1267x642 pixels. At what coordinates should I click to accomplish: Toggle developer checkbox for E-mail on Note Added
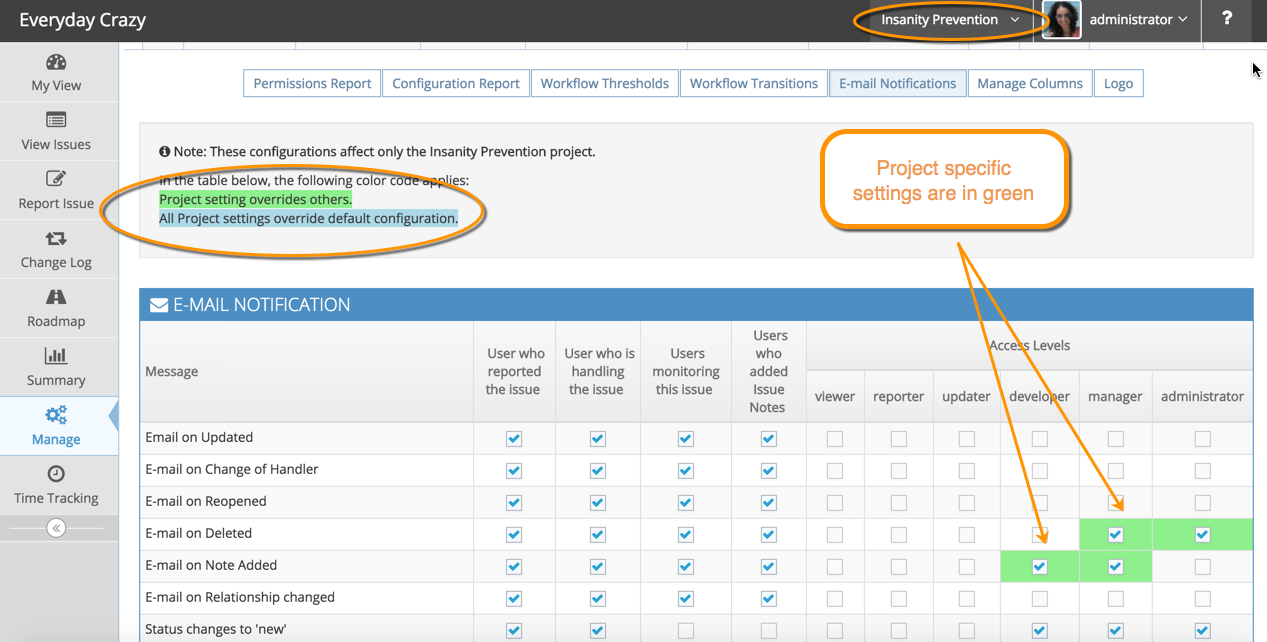point(1040,567)
